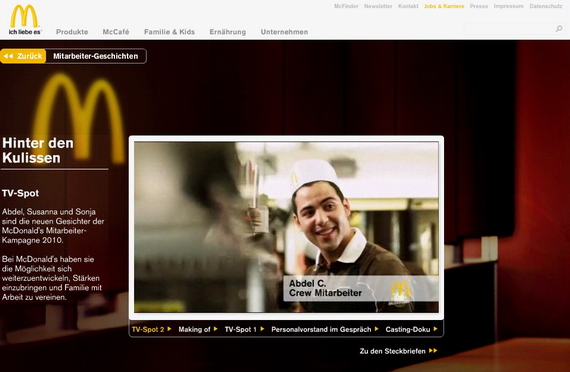570x372 pixels.
Task: Open Personalvorstand im Gespräch video
Action: [x=321, y=329]
